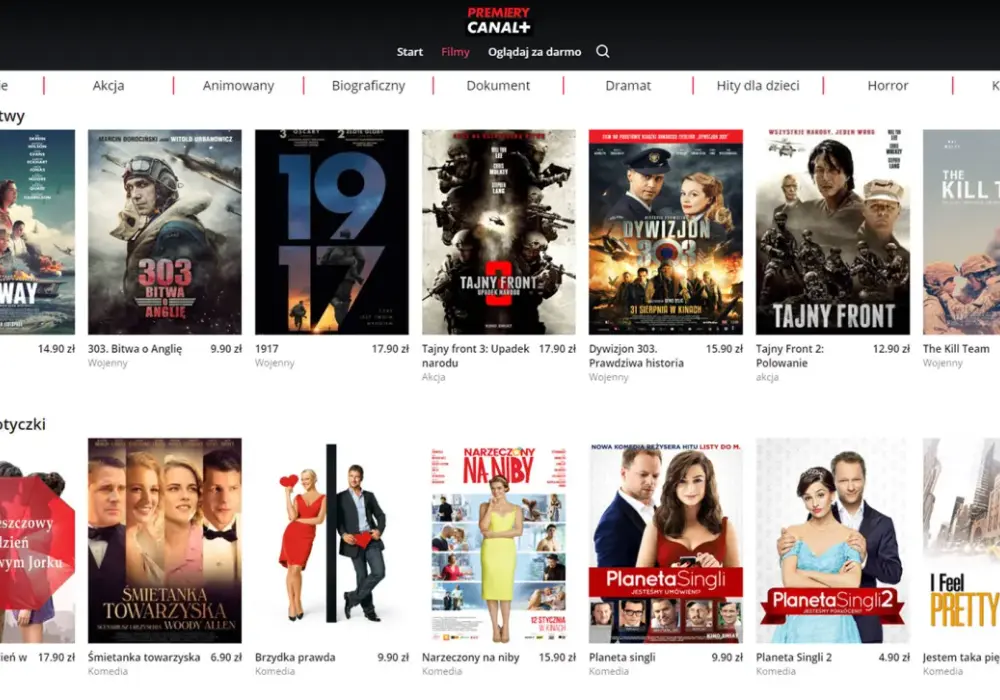
Task: Click Komedia label under Brzydka prawda
Action: (x=275, y=671)
